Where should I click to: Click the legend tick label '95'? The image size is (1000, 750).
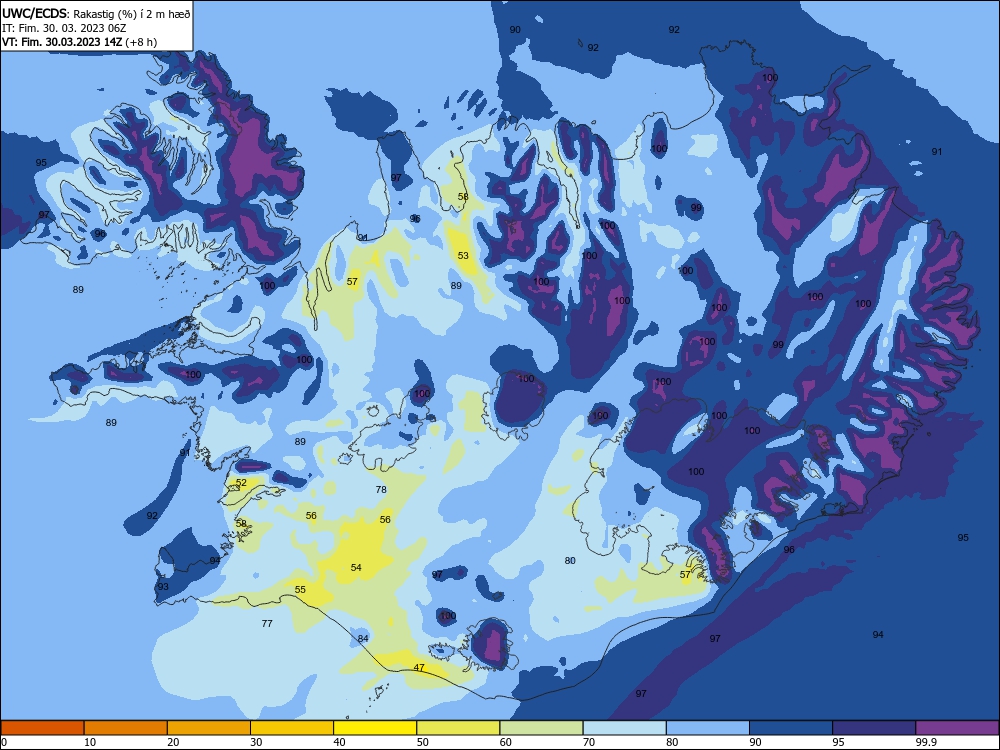[x=838, y=742]
